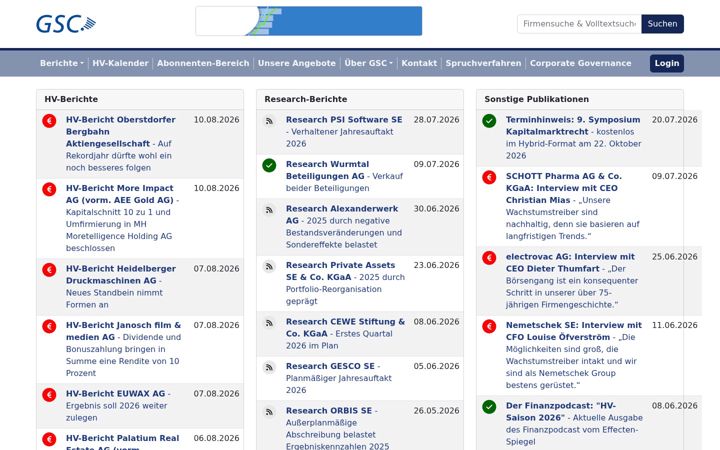Click the banner image in header
Viewport: 720px width, 450px height.
click(309, 21)
